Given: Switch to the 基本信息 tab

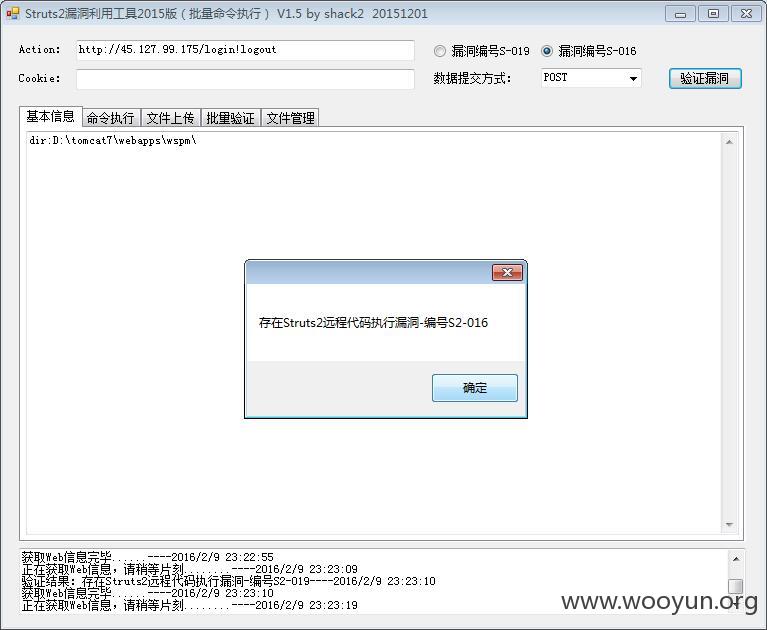Looking at the screenshot, I should pyautogui.click(x=51, y=116).
